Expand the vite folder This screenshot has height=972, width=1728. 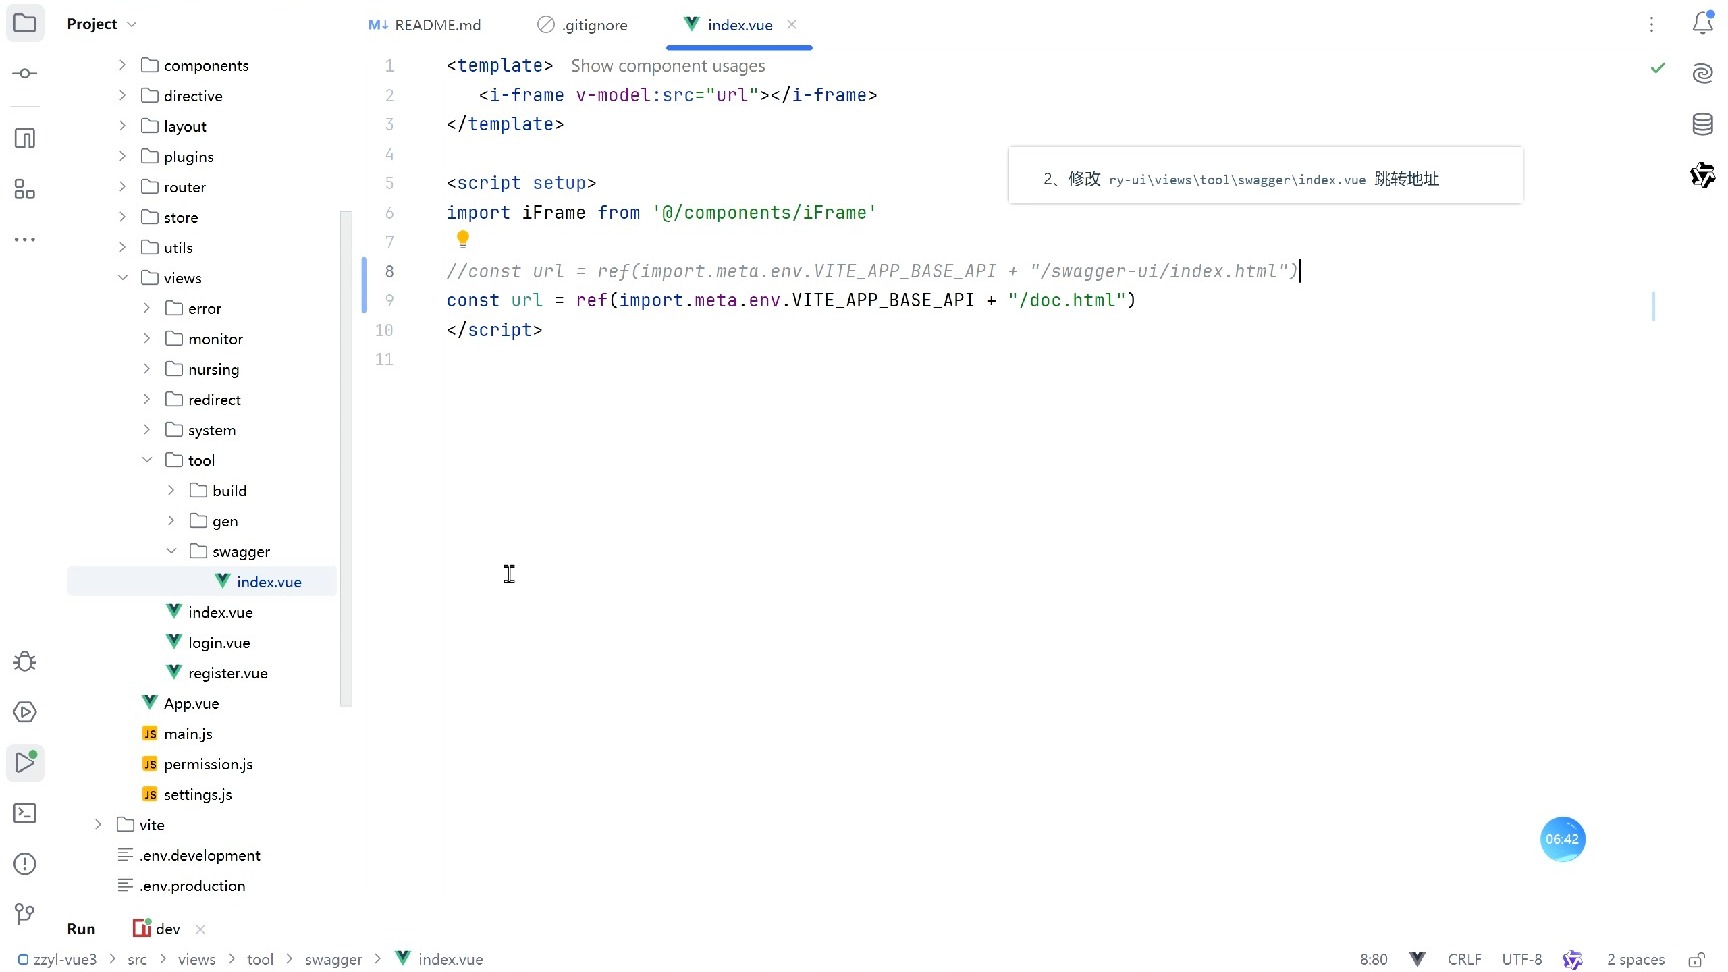[x=98, y=825]
